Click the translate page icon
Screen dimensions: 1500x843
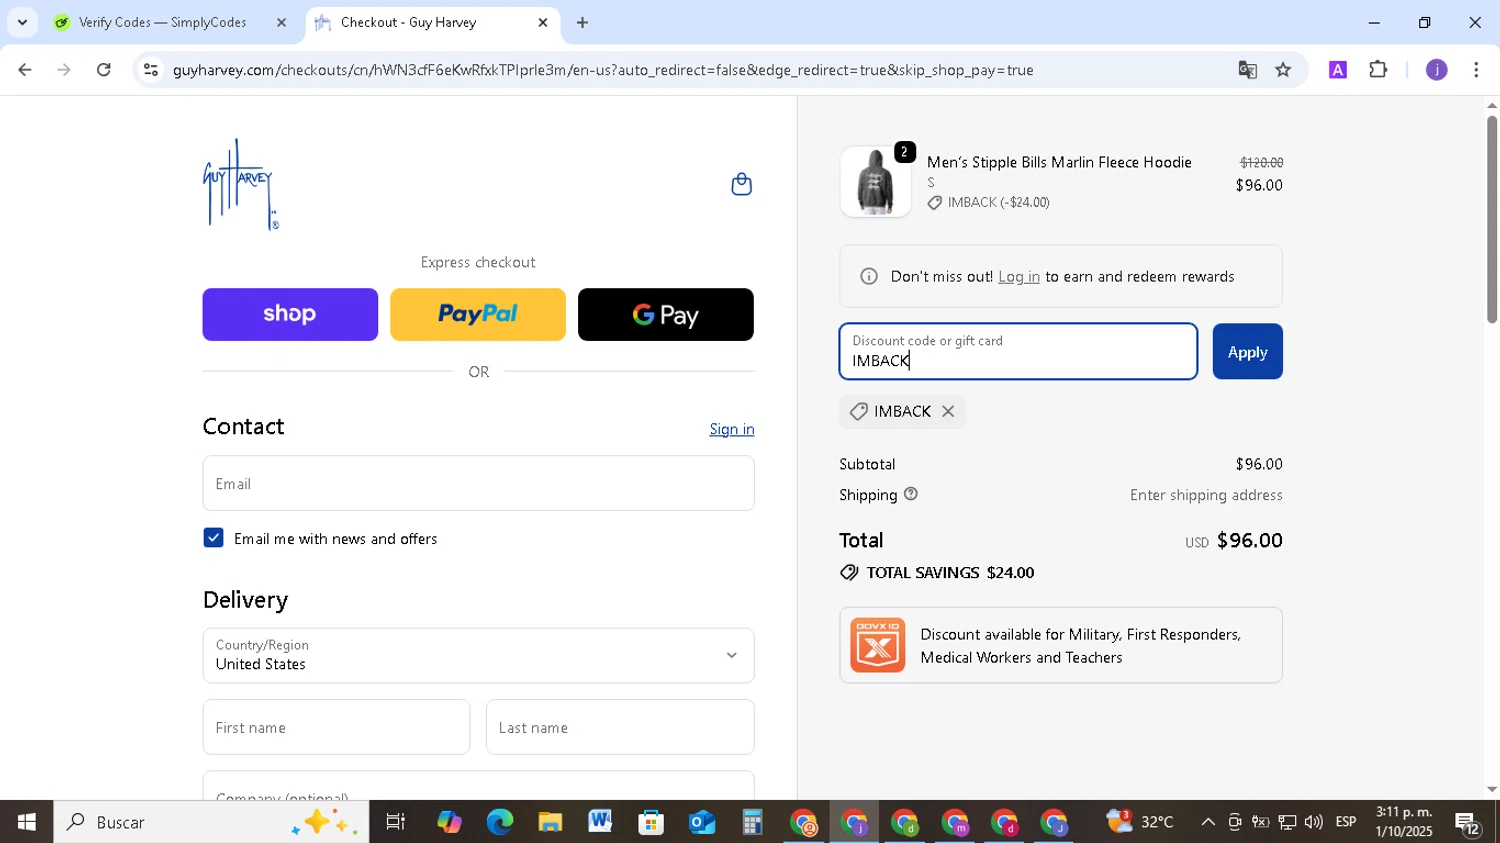coord(1247,70)
